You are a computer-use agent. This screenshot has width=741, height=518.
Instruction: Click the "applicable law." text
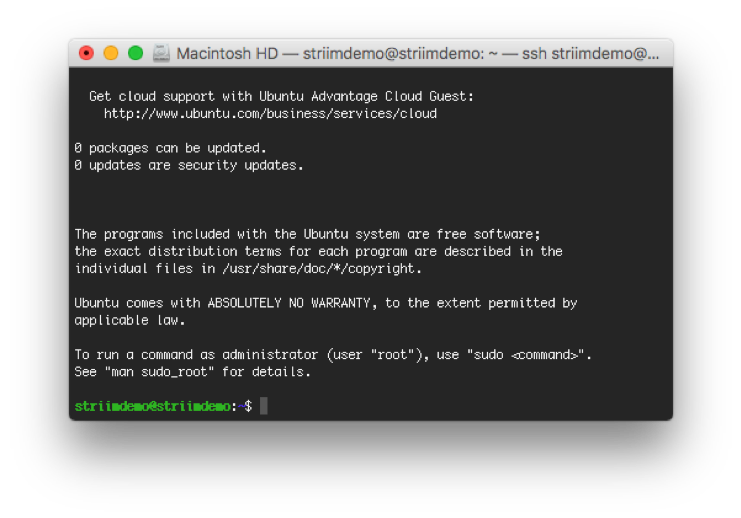130,321
